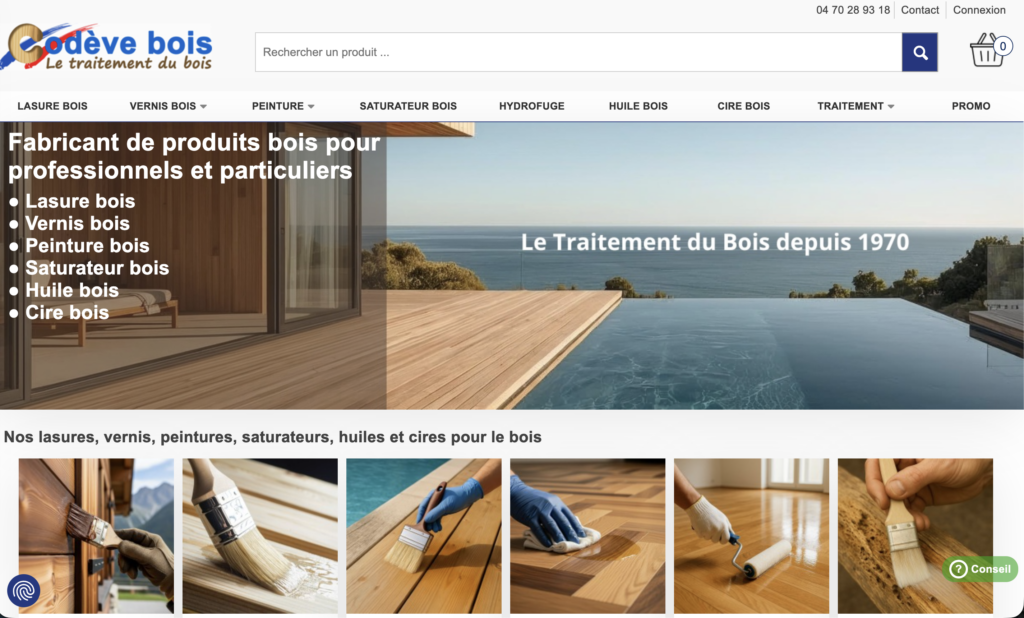Click the Conseil help bubble
Image resolution: width=1024 pixels, height=618 pixels.
[x=980, y=569]
